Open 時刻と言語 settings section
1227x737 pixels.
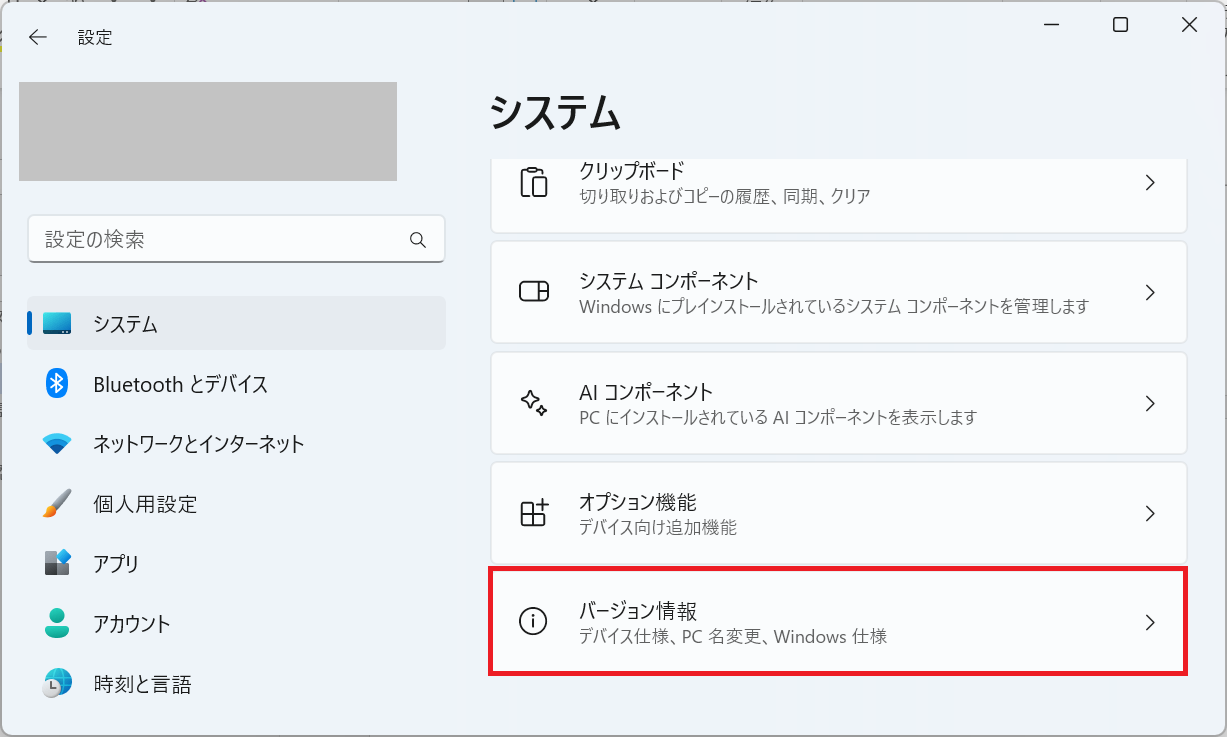click(236, 683)
